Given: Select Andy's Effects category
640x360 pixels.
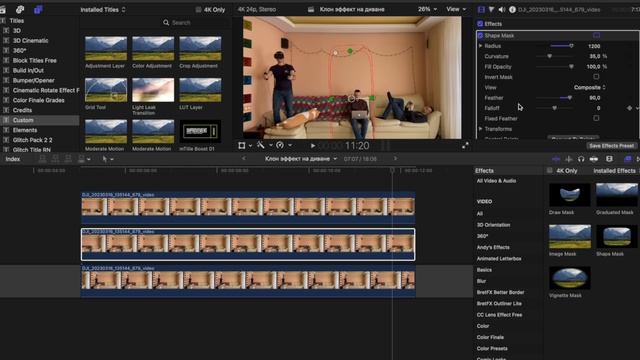Looking at the screenshot, I should (493, 247).
